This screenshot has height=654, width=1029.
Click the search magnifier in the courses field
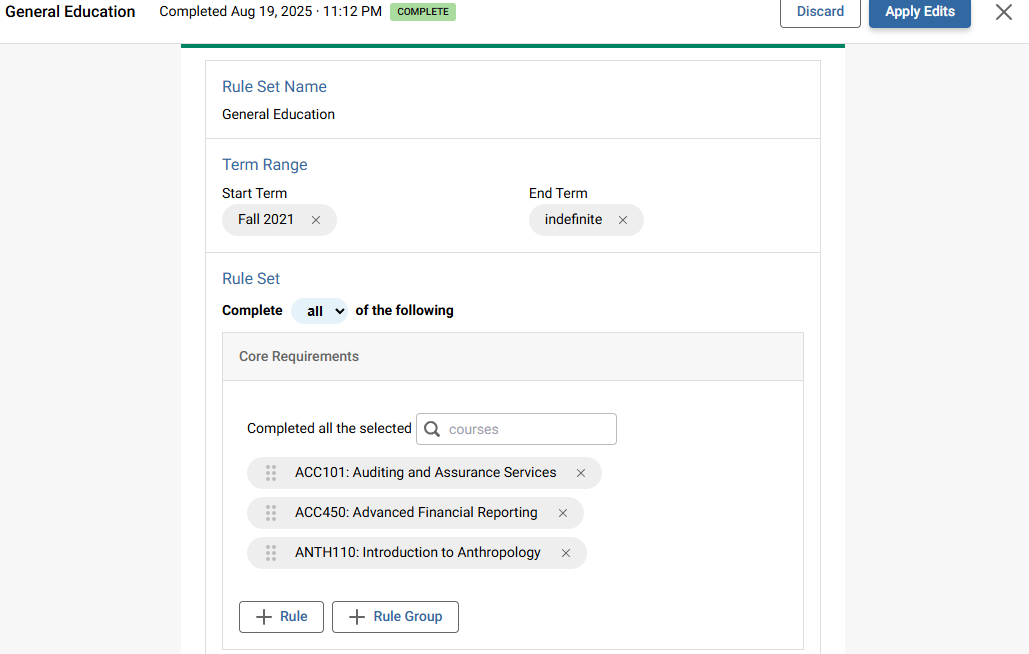[431, 428]
